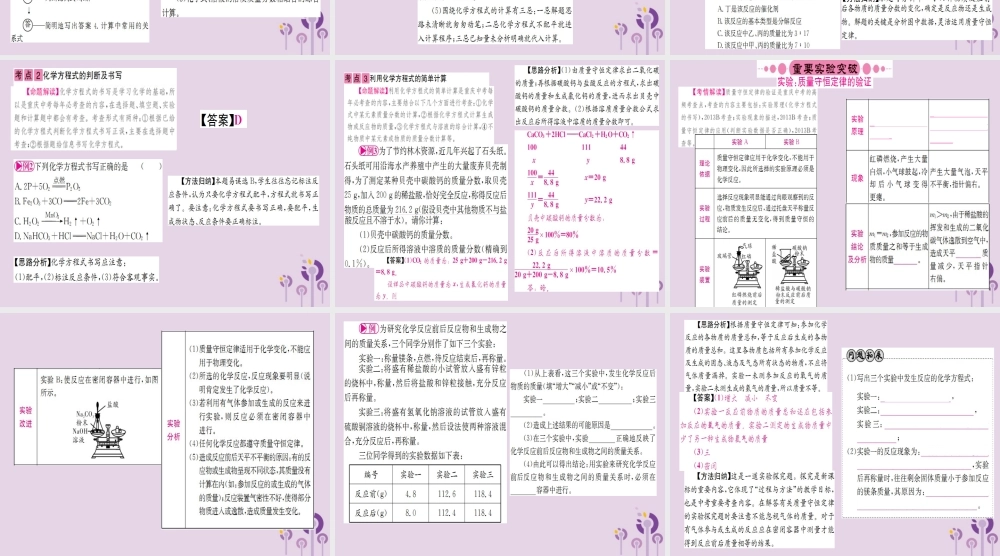Image resolution: width=1000 pixels, height=556 pixels.
Task: Click the 反应前(g) row header cell
Action: click(371, 494)
